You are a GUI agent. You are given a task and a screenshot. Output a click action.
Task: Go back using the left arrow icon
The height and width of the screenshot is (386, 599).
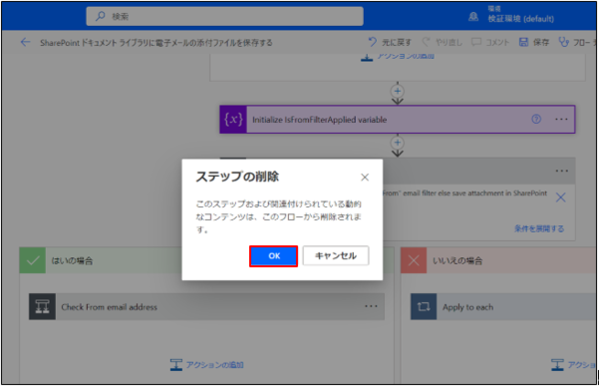25,42
